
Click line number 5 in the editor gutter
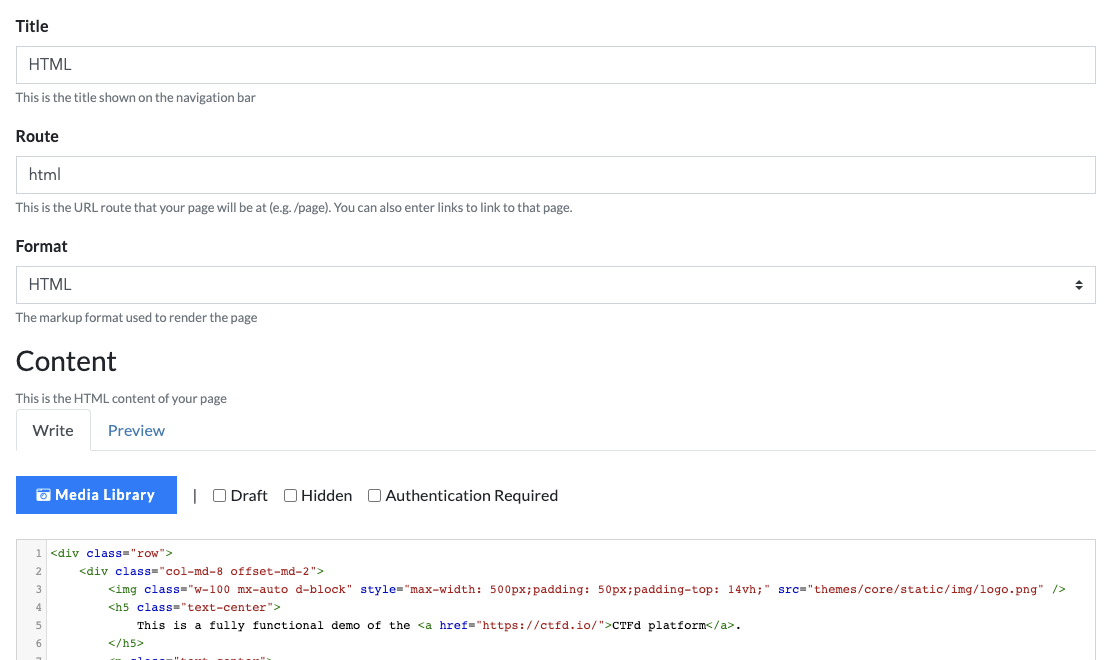click(38, 625)
